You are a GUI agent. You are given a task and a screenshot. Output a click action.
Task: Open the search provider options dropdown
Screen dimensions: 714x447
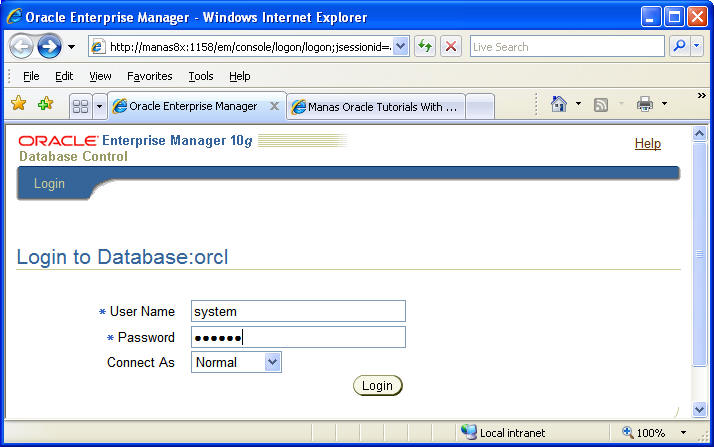pos(697,46)
